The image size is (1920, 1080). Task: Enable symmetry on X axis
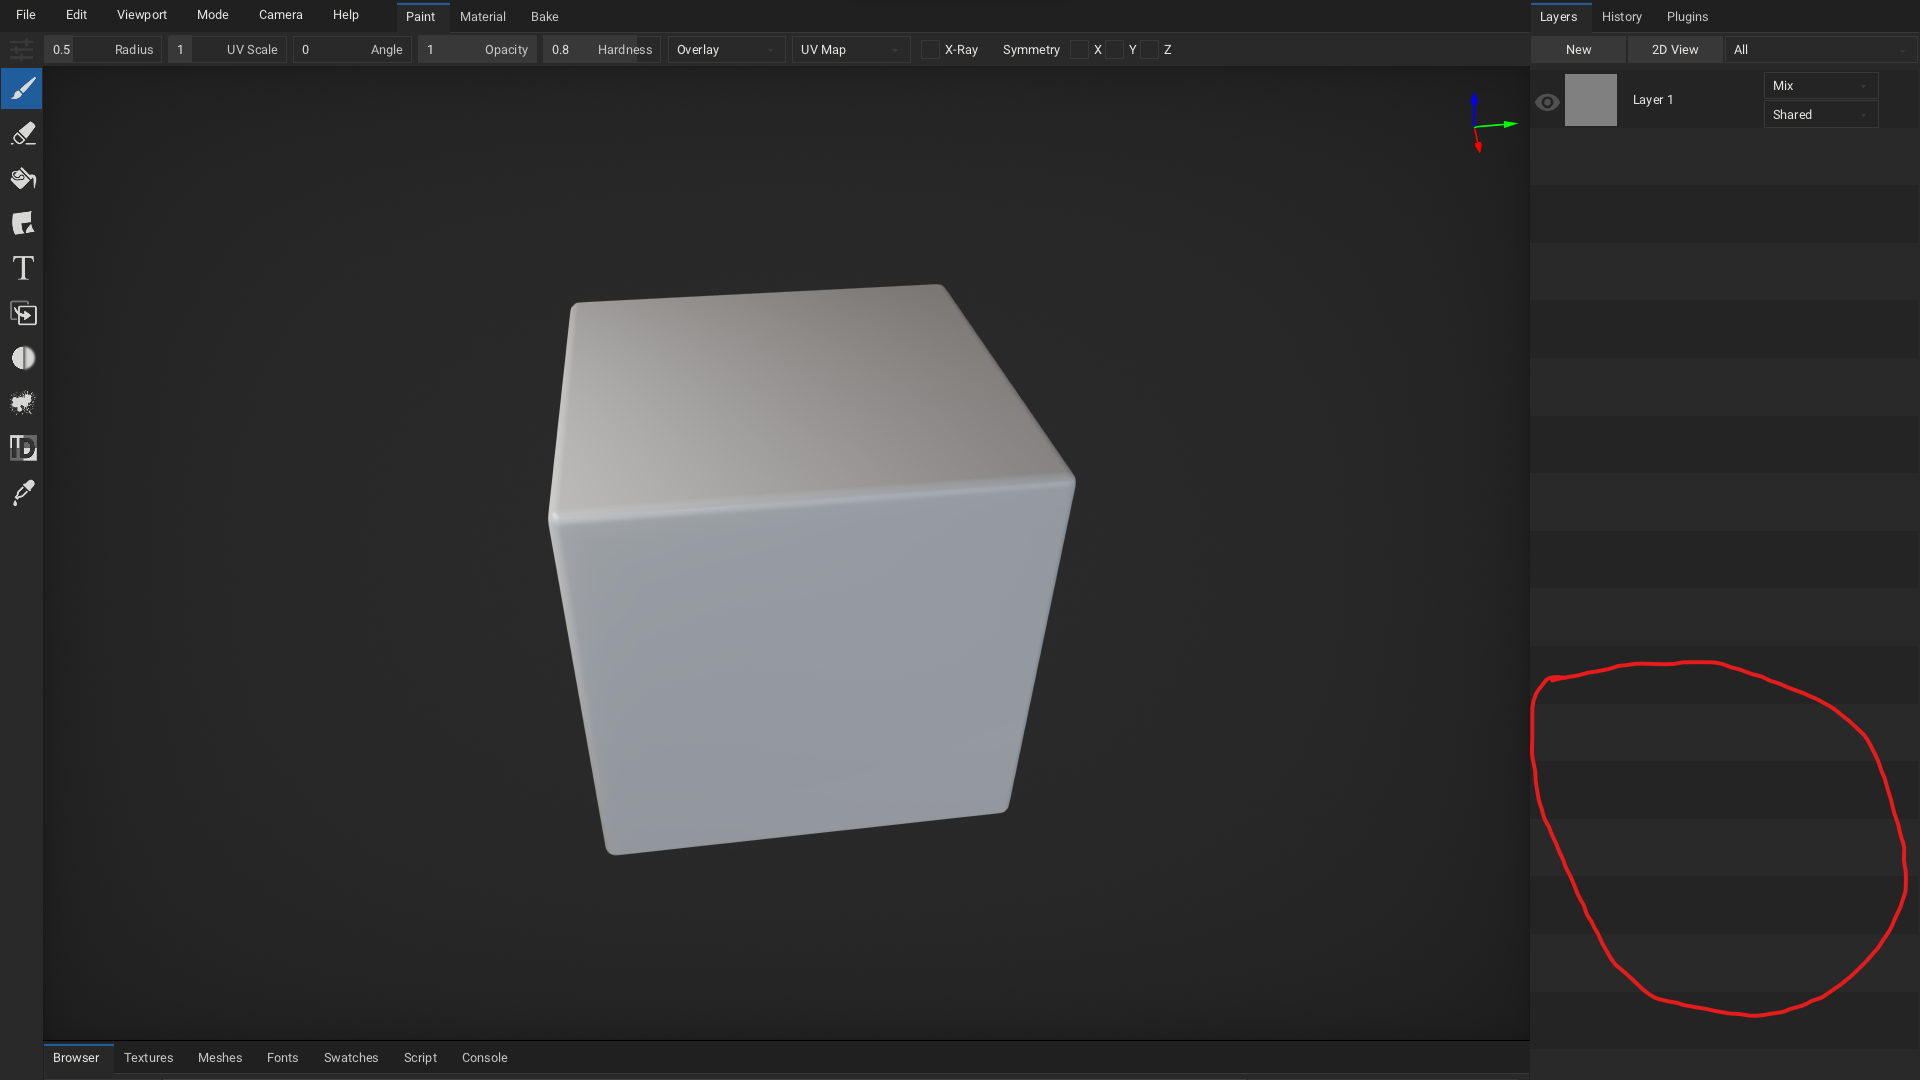click(1079, 50)
